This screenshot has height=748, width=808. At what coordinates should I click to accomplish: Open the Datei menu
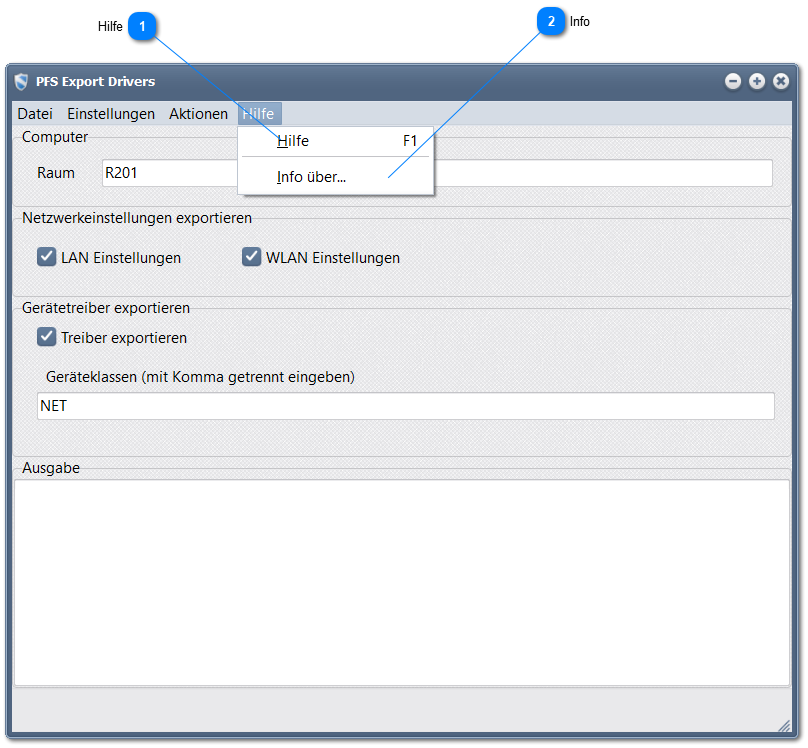pos(35,114)
